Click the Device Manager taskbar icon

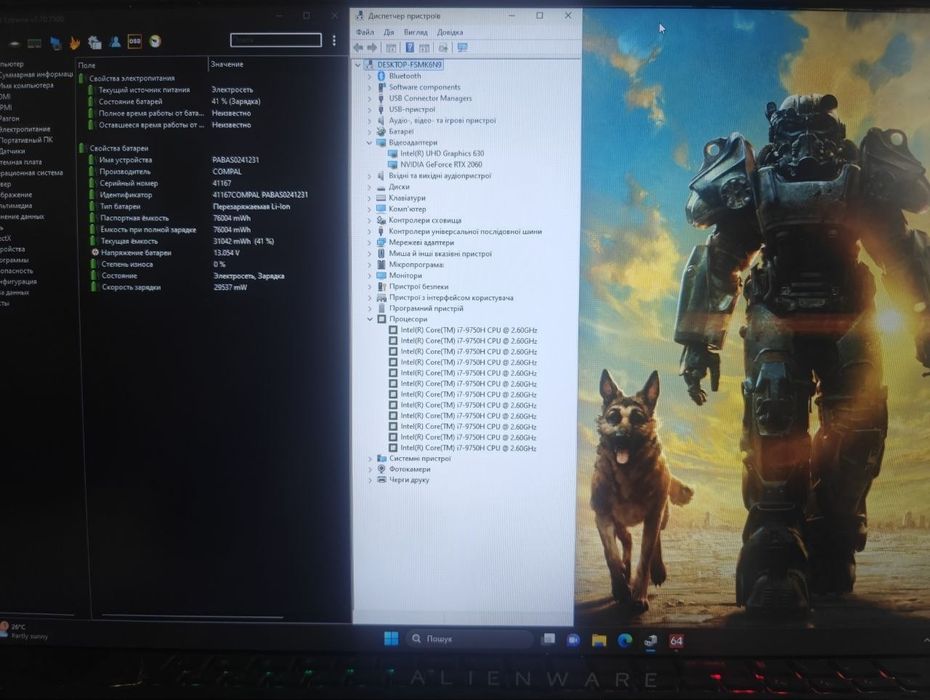[x=651, y=641]
